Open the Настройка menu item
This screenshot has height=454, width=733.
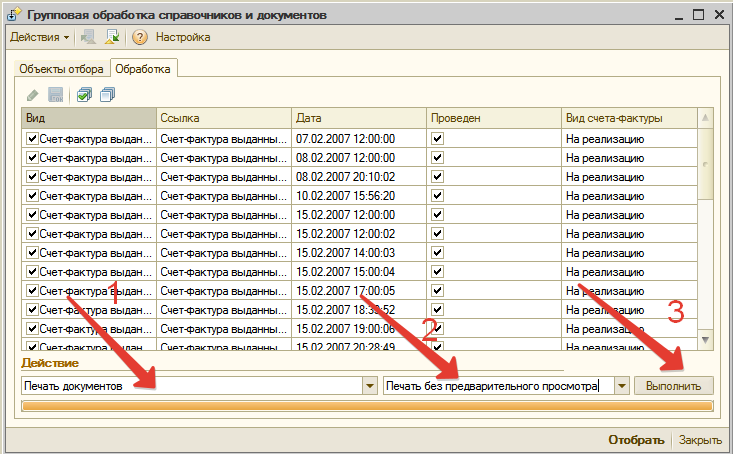click(183, 38)
